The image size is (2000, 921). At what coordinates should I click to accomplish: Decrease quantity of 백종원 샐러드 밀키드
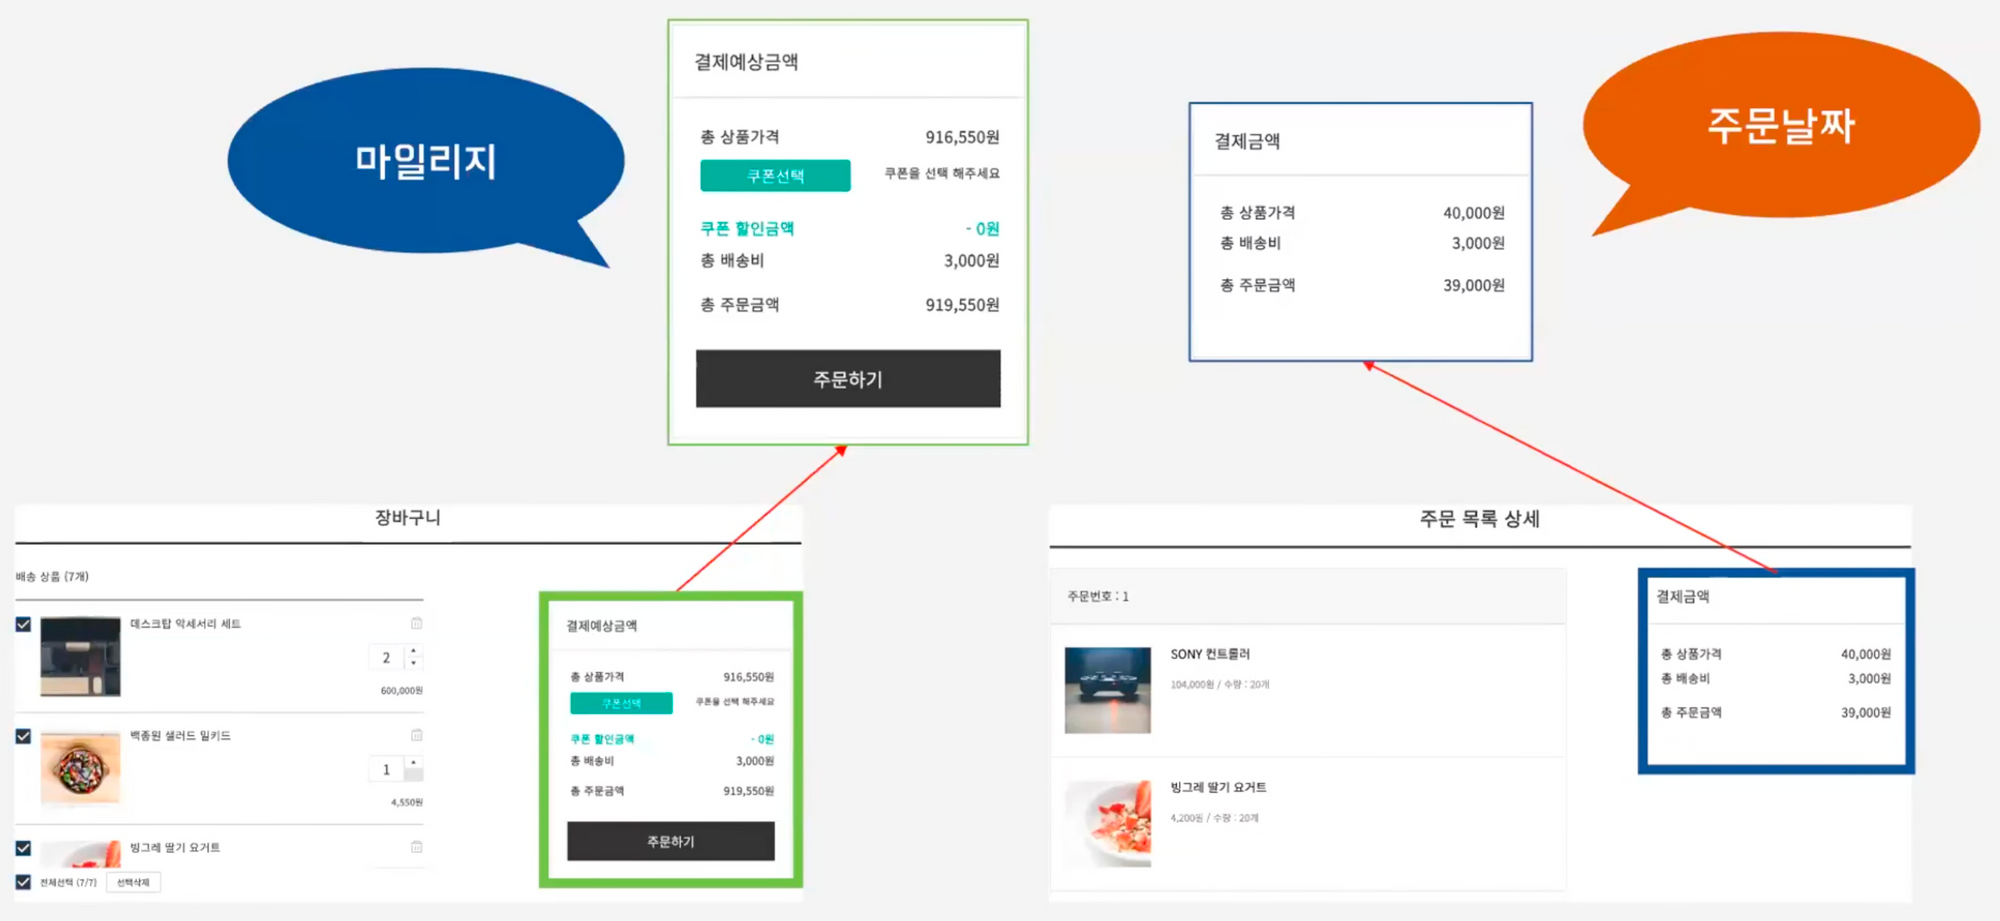click(x=414, y=775)
